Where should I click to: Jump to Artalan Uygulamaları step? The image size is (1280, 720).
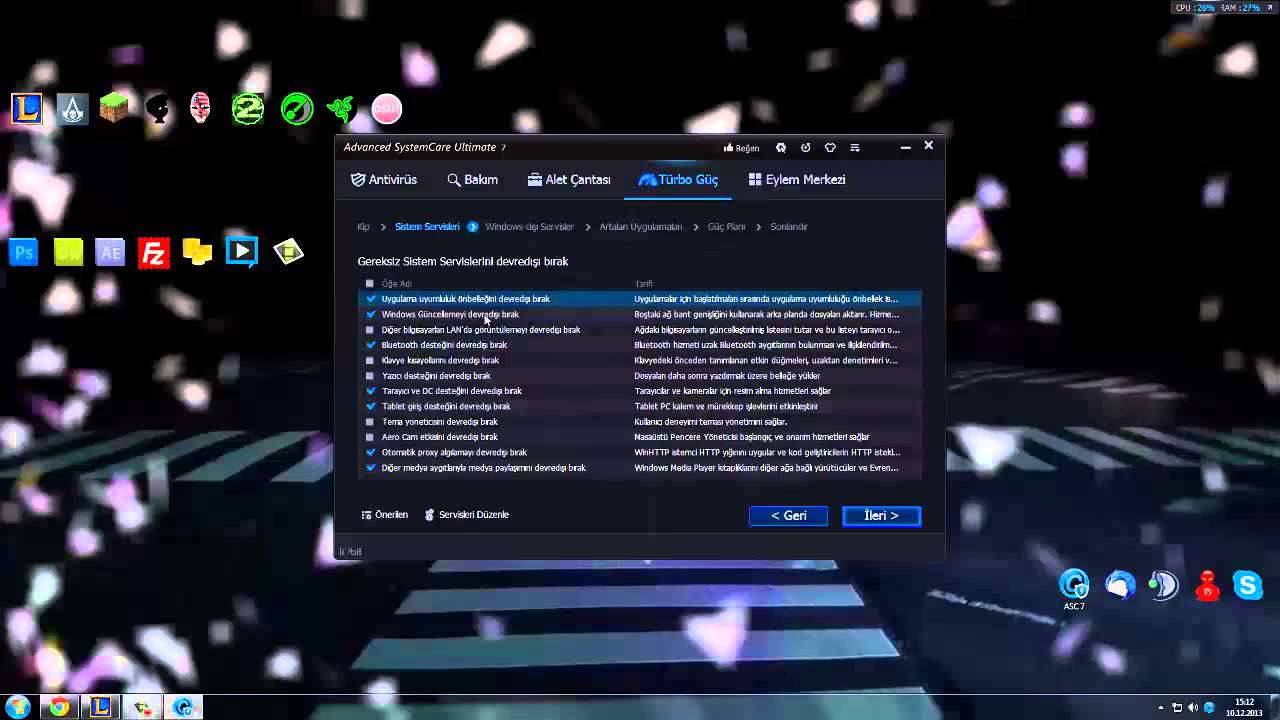[641, 227]
